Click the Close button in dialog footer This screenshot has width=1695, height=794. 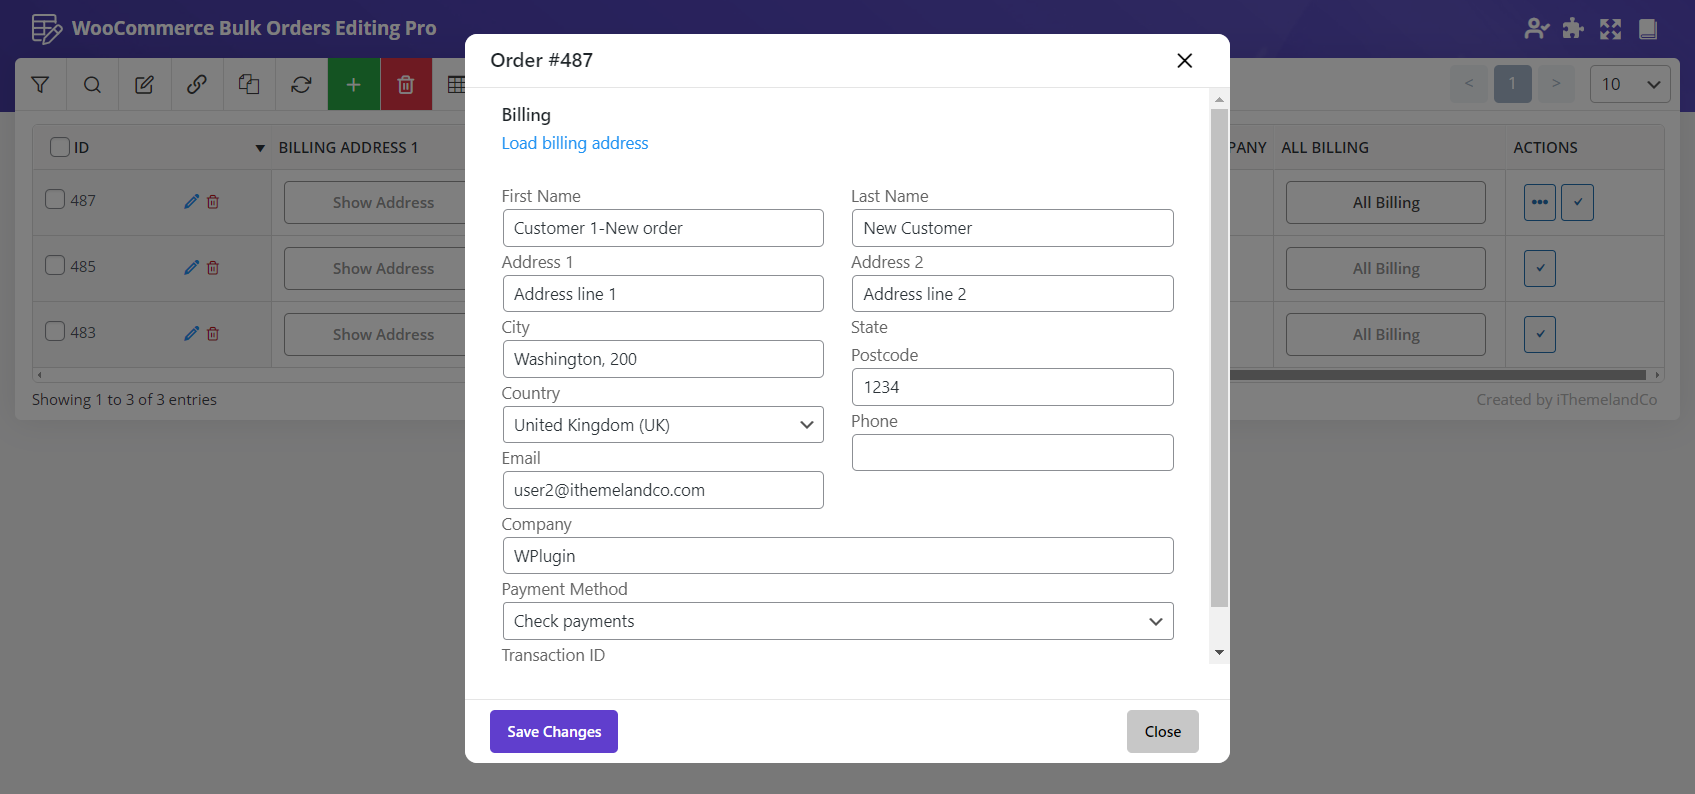pos(1162,732)
